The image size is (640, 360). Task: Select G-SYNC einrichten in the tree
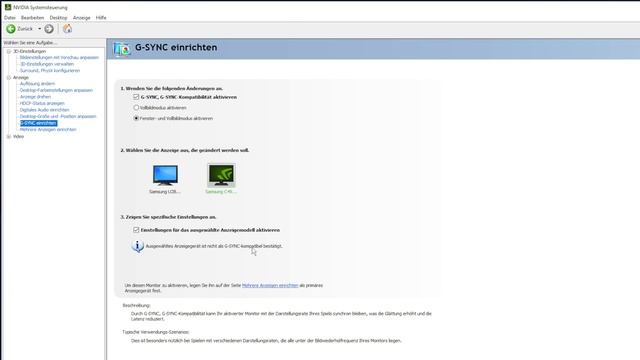pos(38,123)
